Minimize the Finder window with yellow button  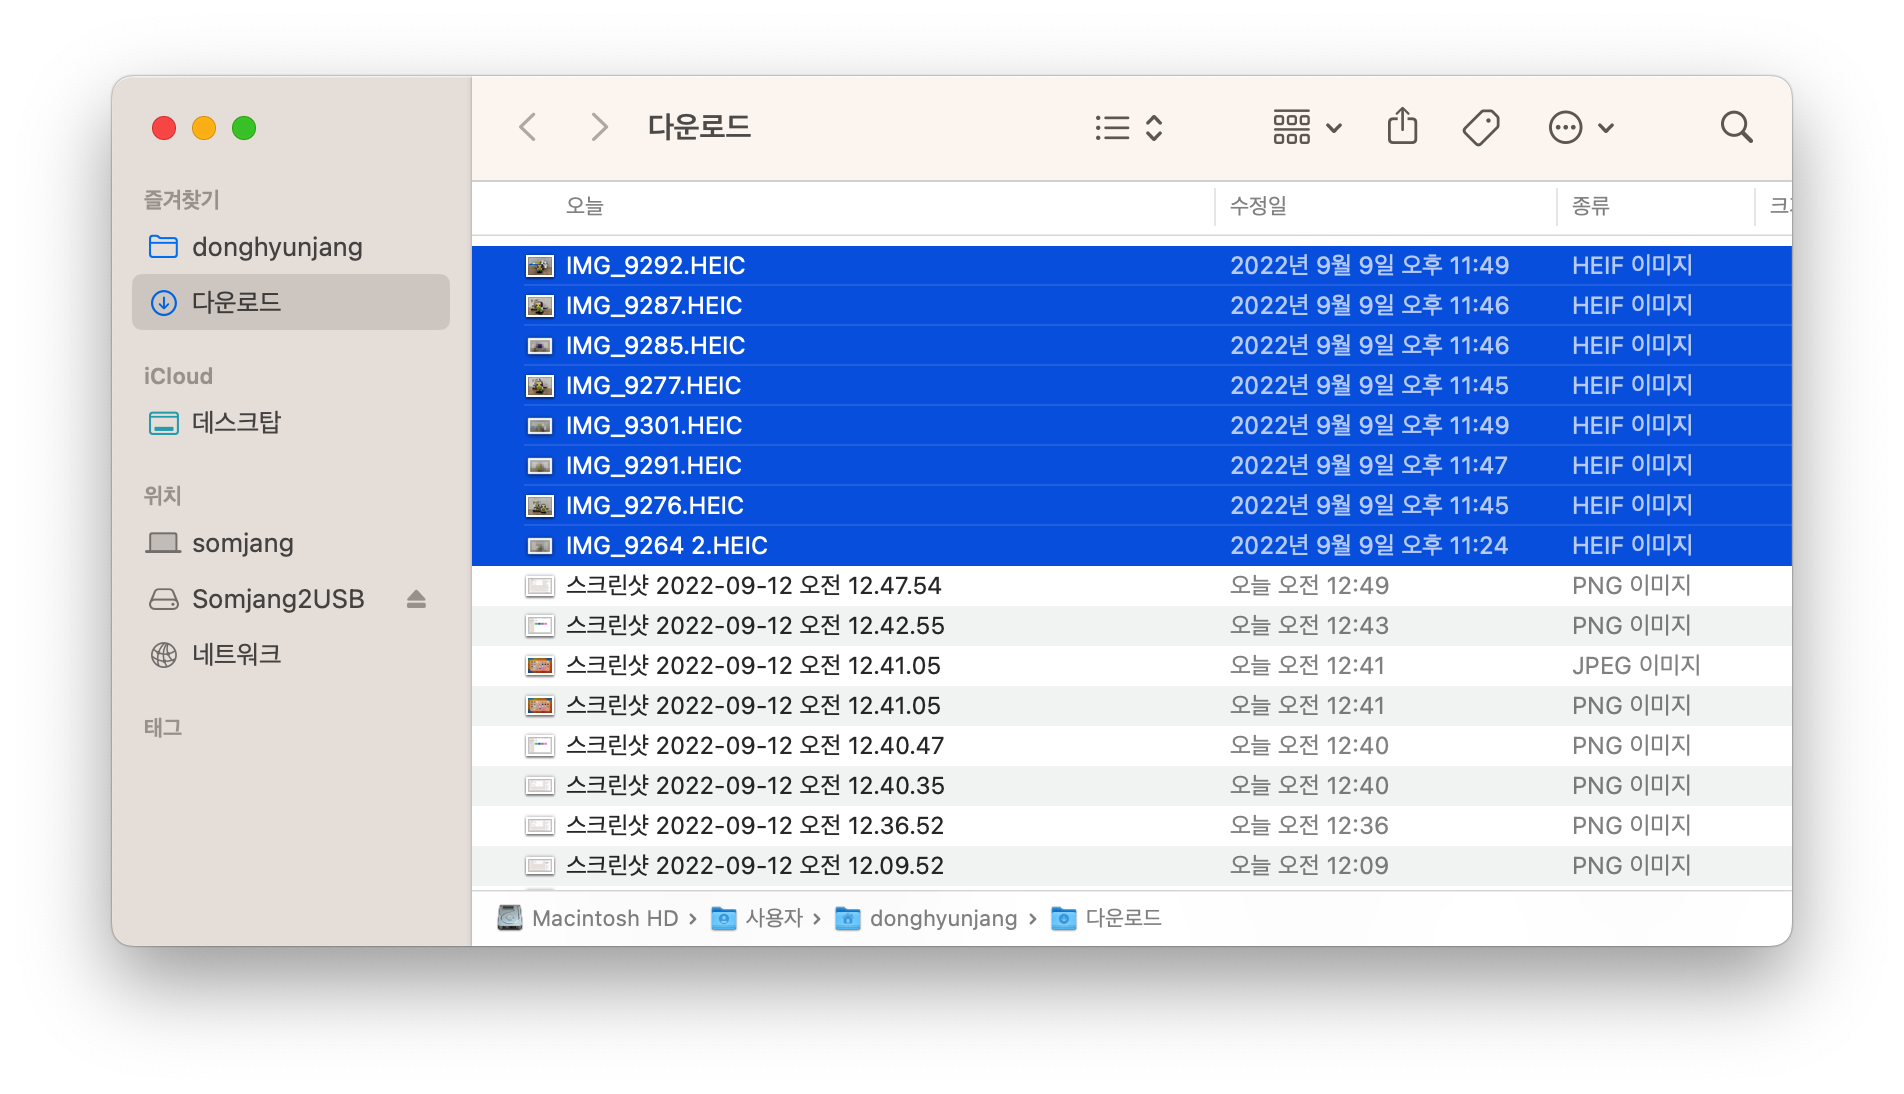(204, 128)
